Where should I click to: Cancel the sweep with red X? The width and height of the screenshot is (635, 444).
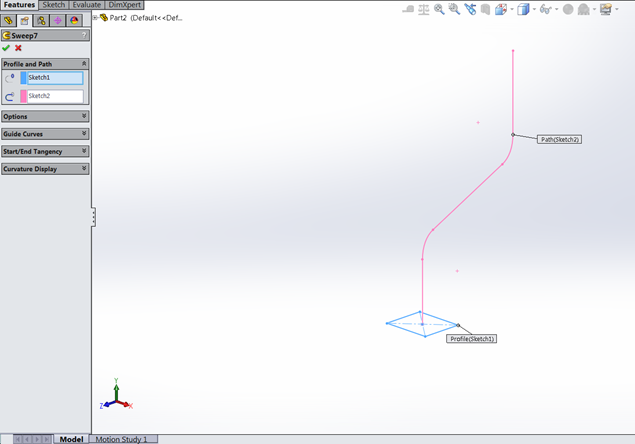(x=18, y=48)
